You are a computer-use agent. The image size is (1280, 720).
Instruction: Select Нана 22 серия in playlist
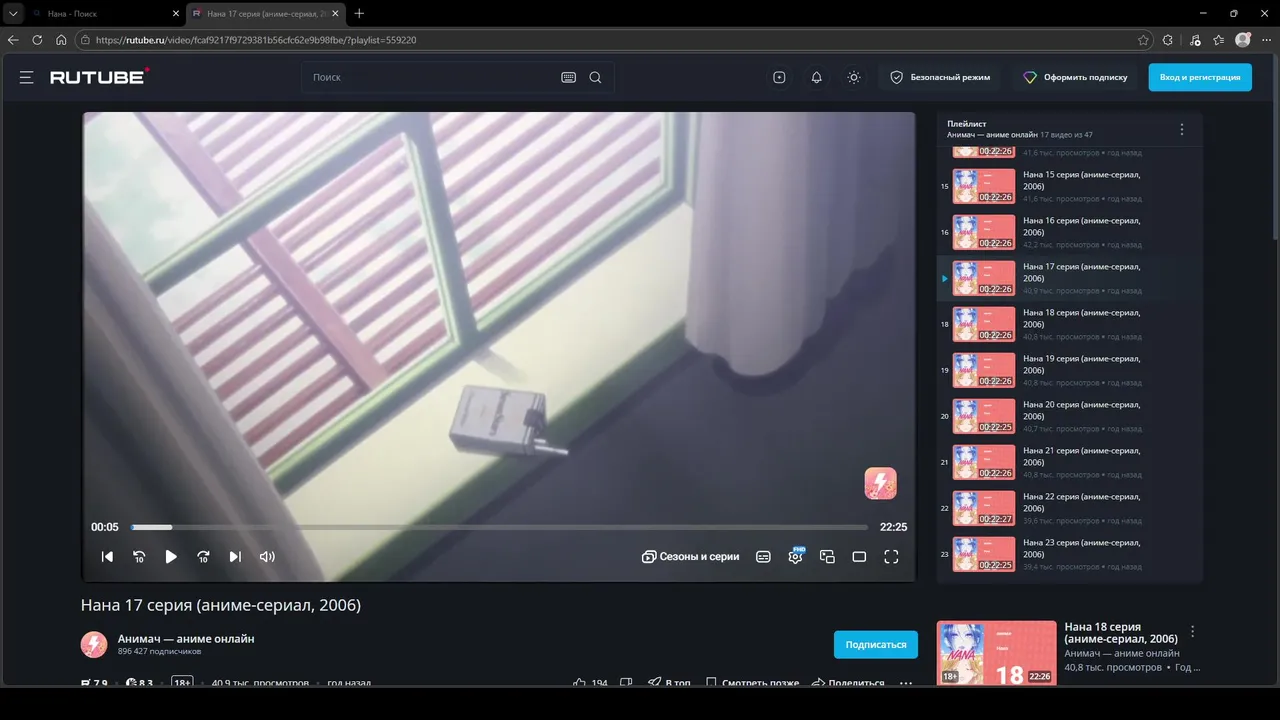click(x=1069, y=508)
